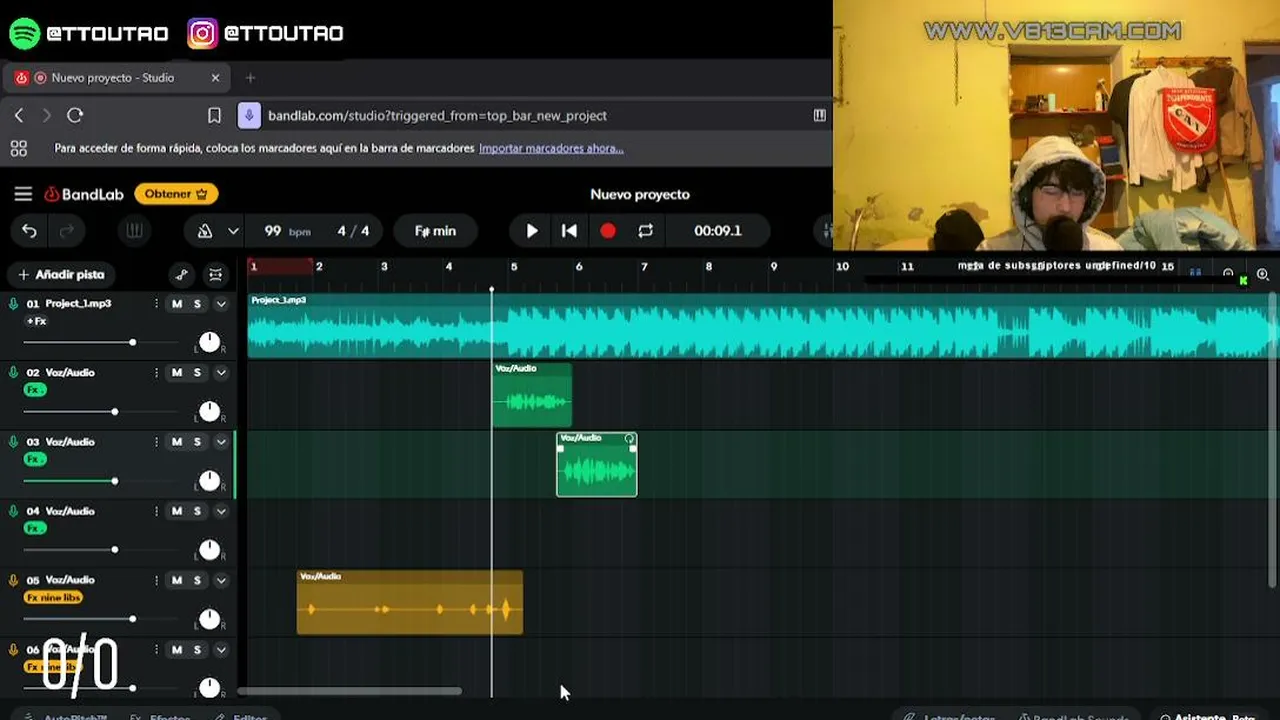Start recording with the red button
The width and height of the screenshot is (1280, 720).
pyautogui.click(x=608, y=231)
